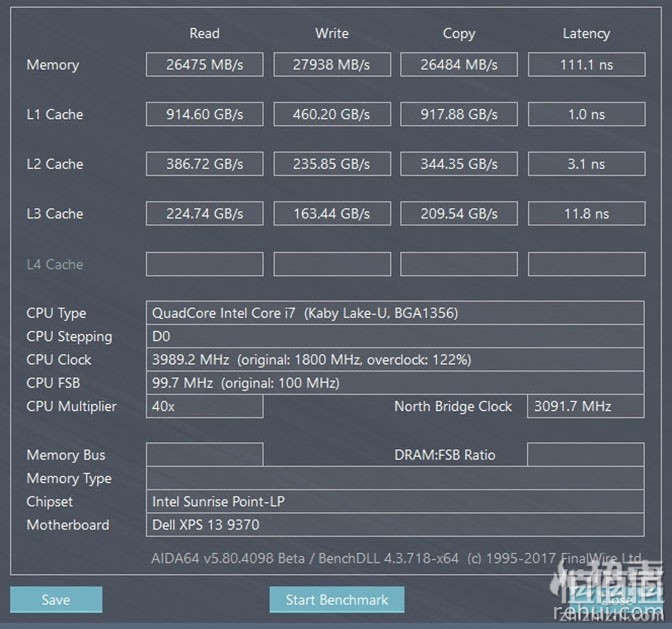Select L3 Cache Read 224.74 GB/s
This screenshot has width=672, height=629.
coord(204,213)
